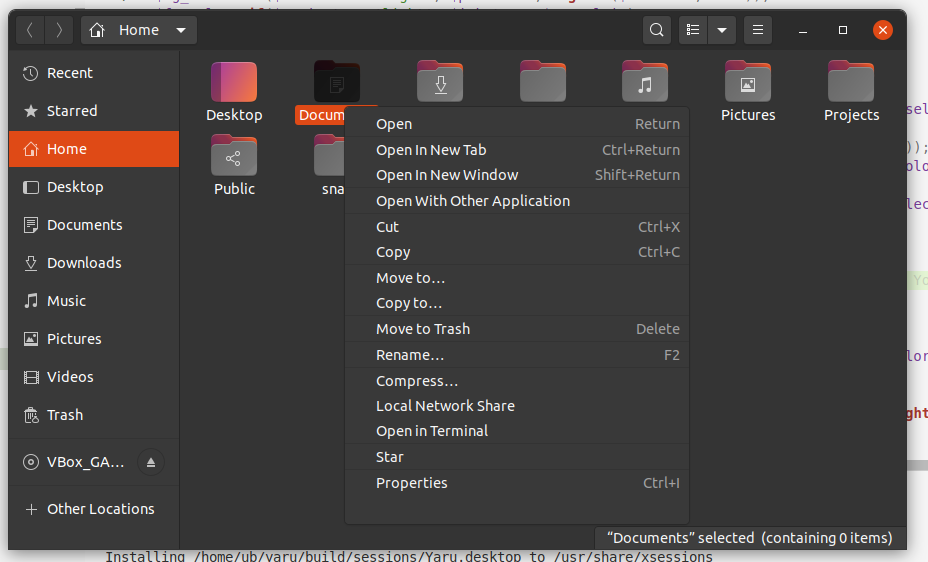
Task: Eject the VBox_GA disc
Action: (151, 462)
